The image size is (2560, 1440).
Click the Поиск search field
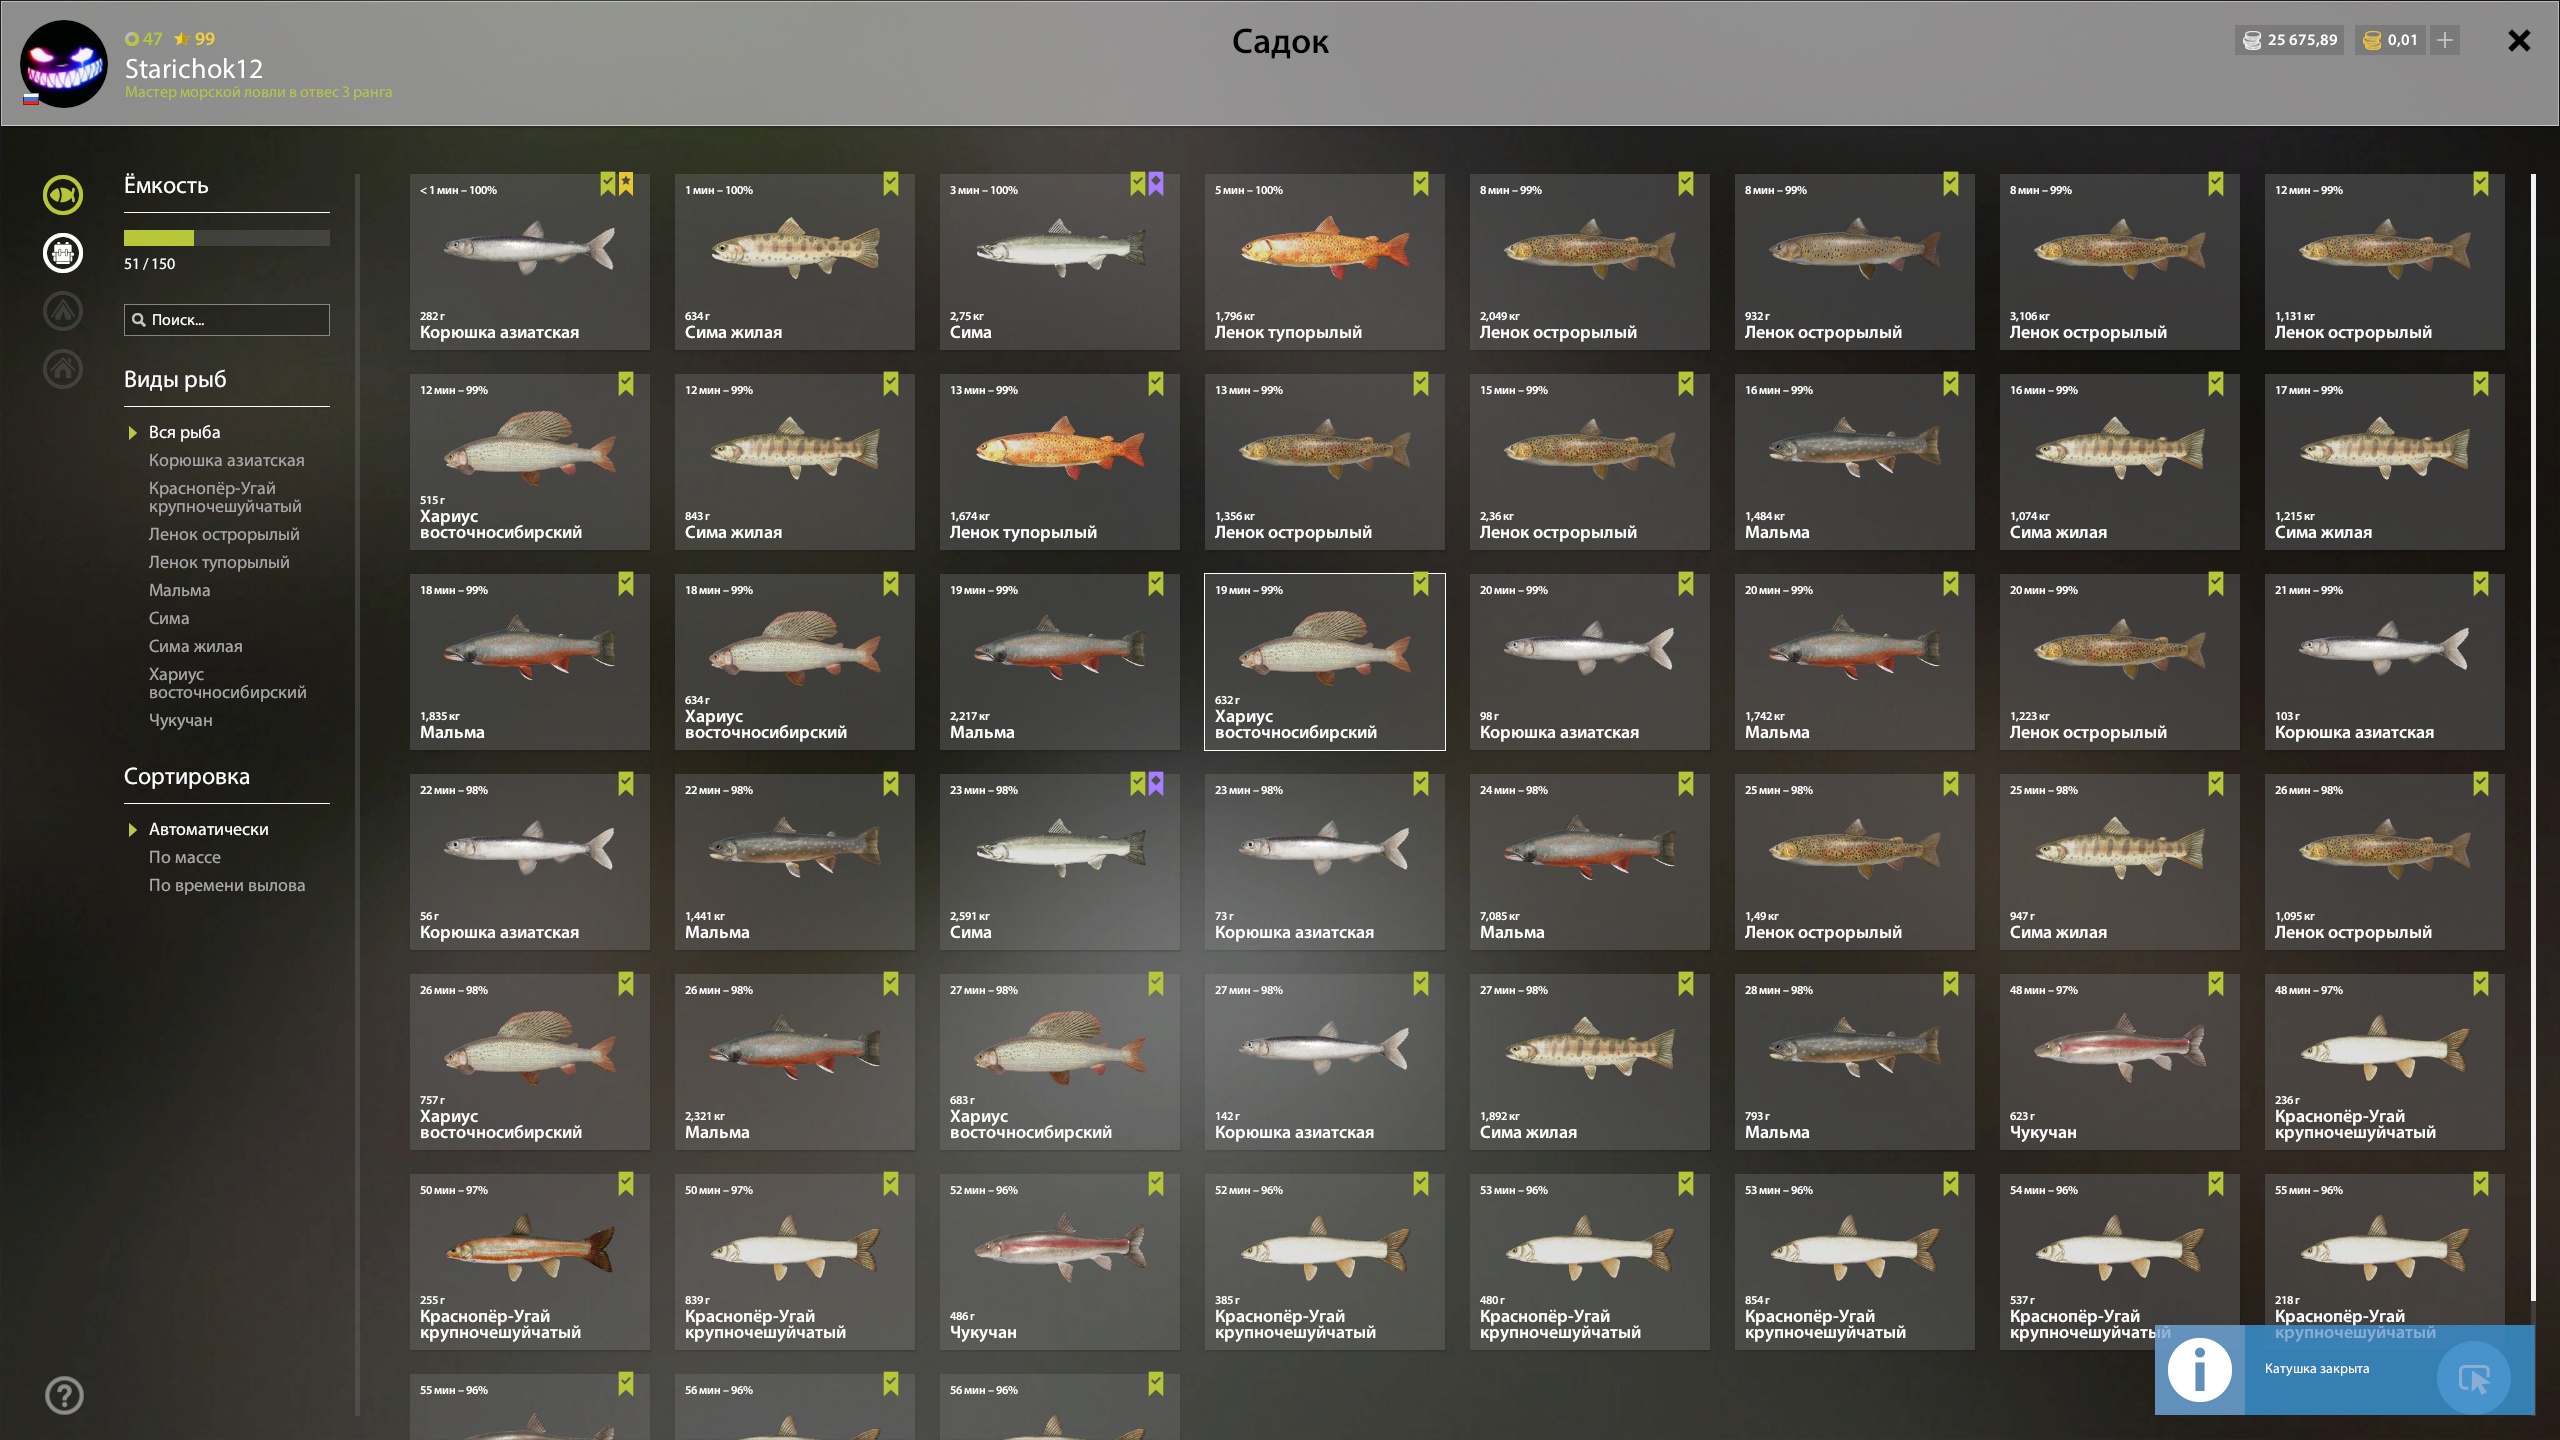pos(227,320)
